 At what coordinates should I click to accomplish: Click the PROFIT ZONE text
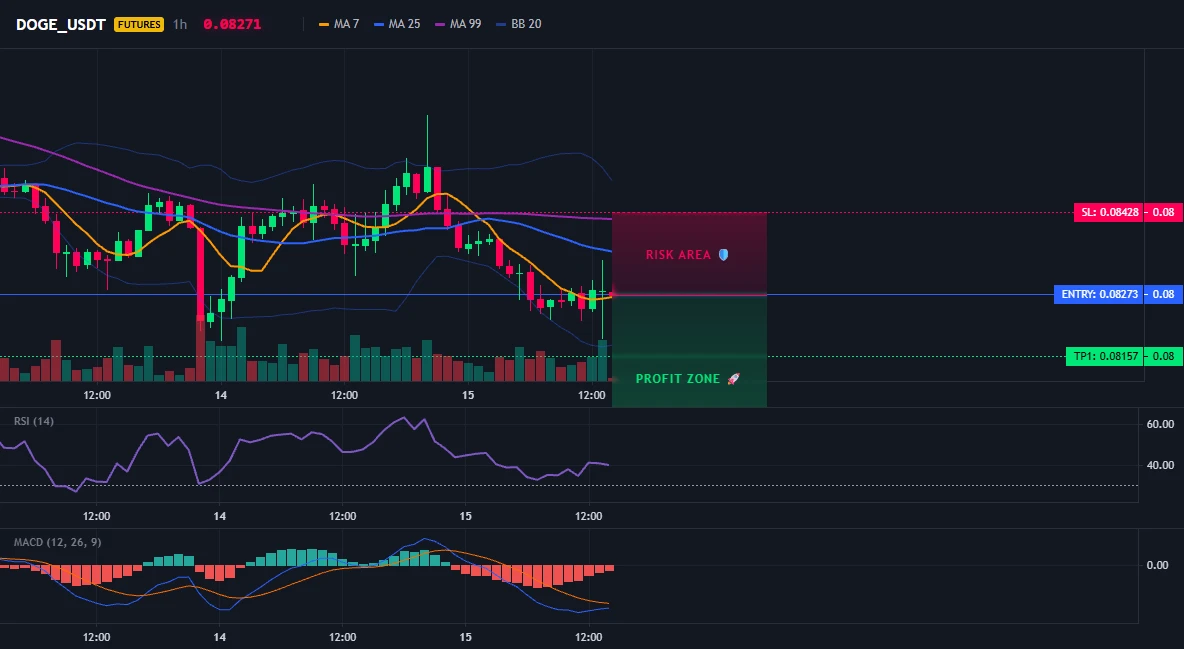[678, 379]
